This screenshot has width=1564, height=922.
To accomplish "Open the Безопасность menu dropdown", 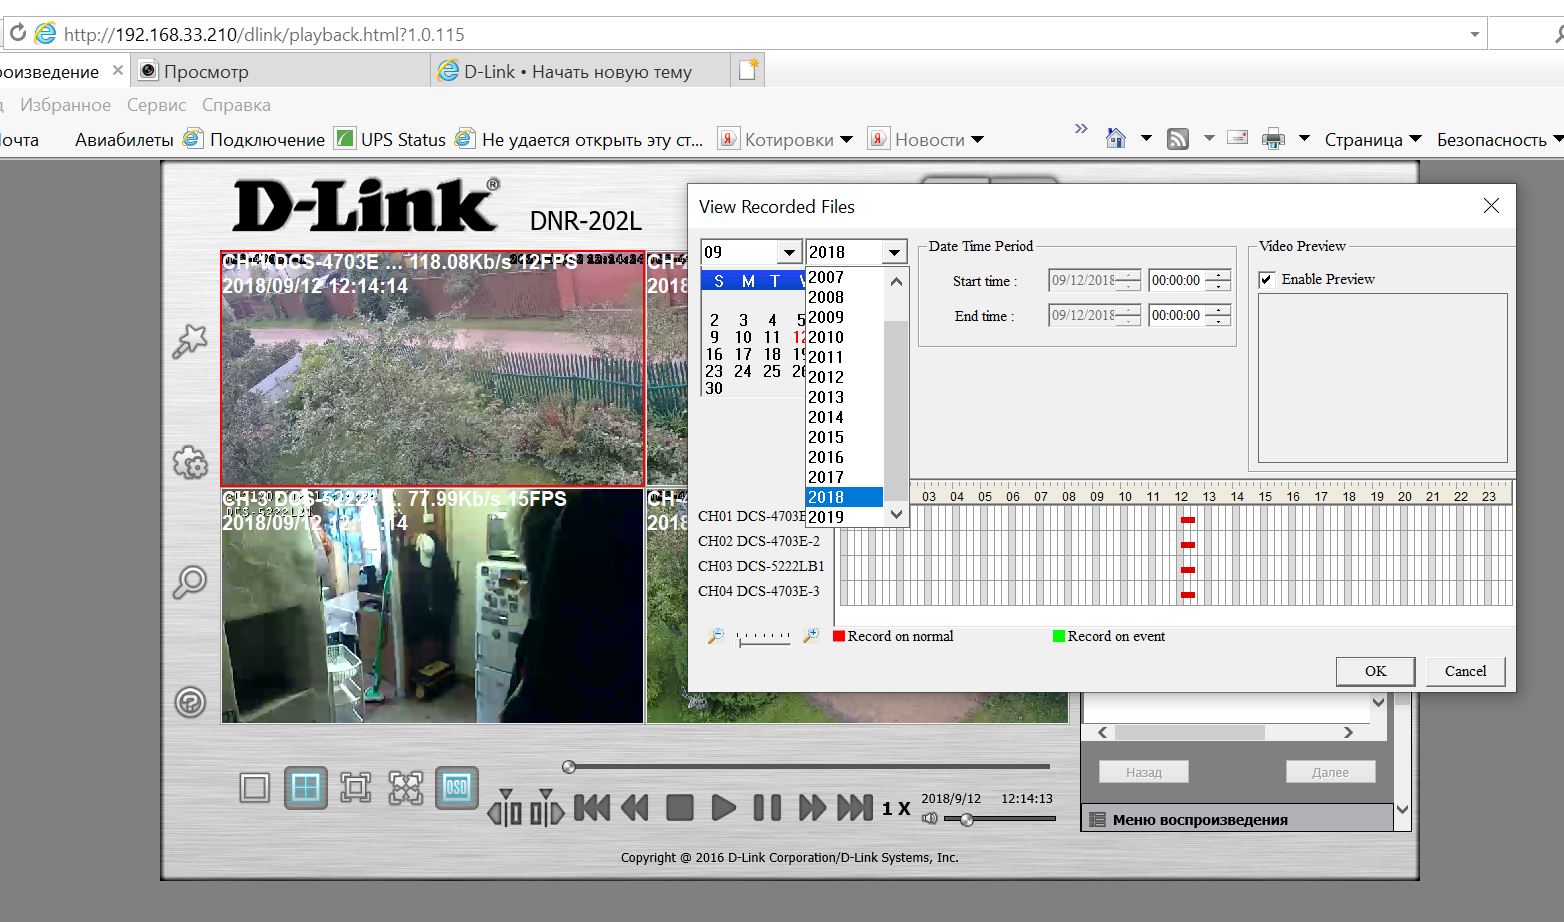I will click(x=1499, y=139).
